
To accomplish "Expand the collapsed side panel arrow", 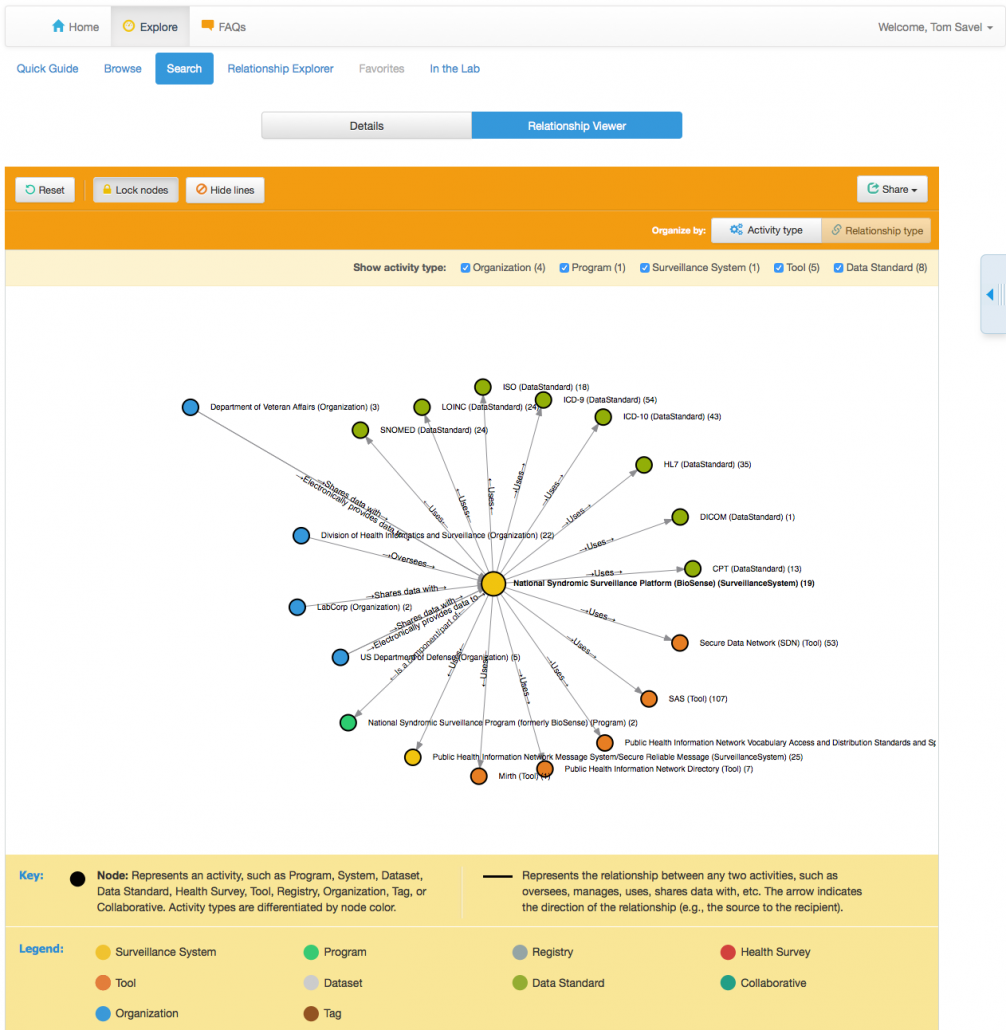I will point(991,294).
